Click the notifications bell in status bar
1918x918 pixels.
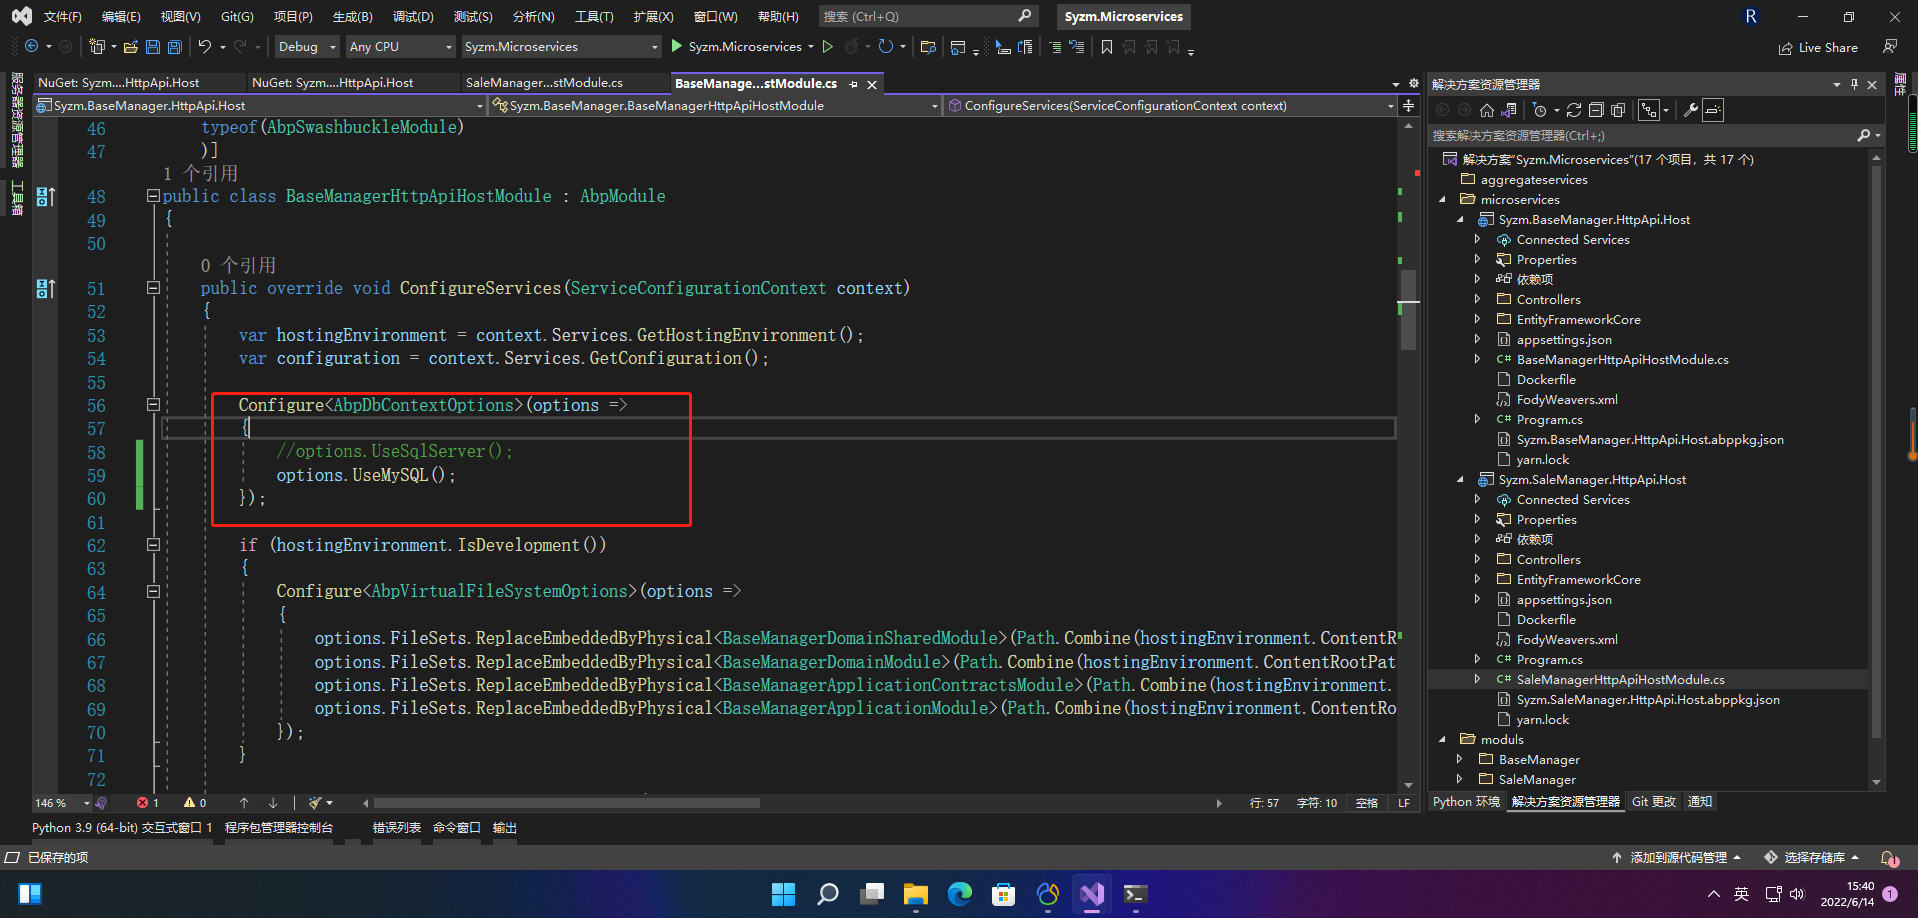1888,858
